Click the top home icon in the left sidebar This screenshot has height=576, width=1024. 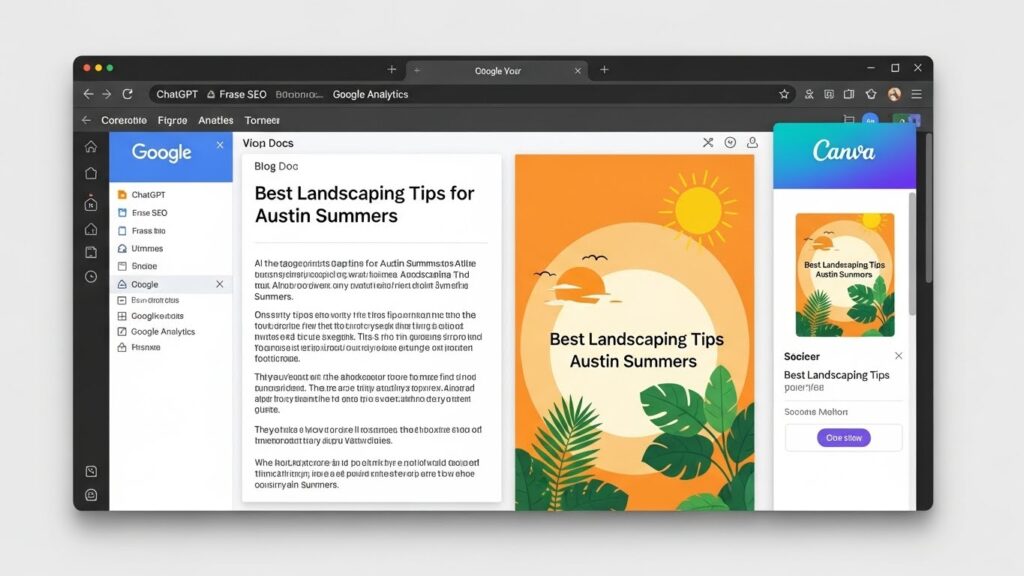[91, 147]
